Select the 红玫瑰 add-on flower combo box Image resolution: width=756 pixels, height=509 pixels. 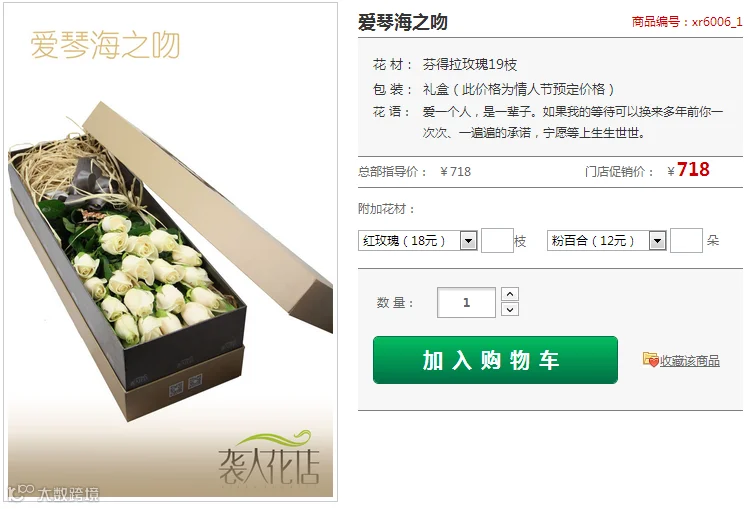418,241
